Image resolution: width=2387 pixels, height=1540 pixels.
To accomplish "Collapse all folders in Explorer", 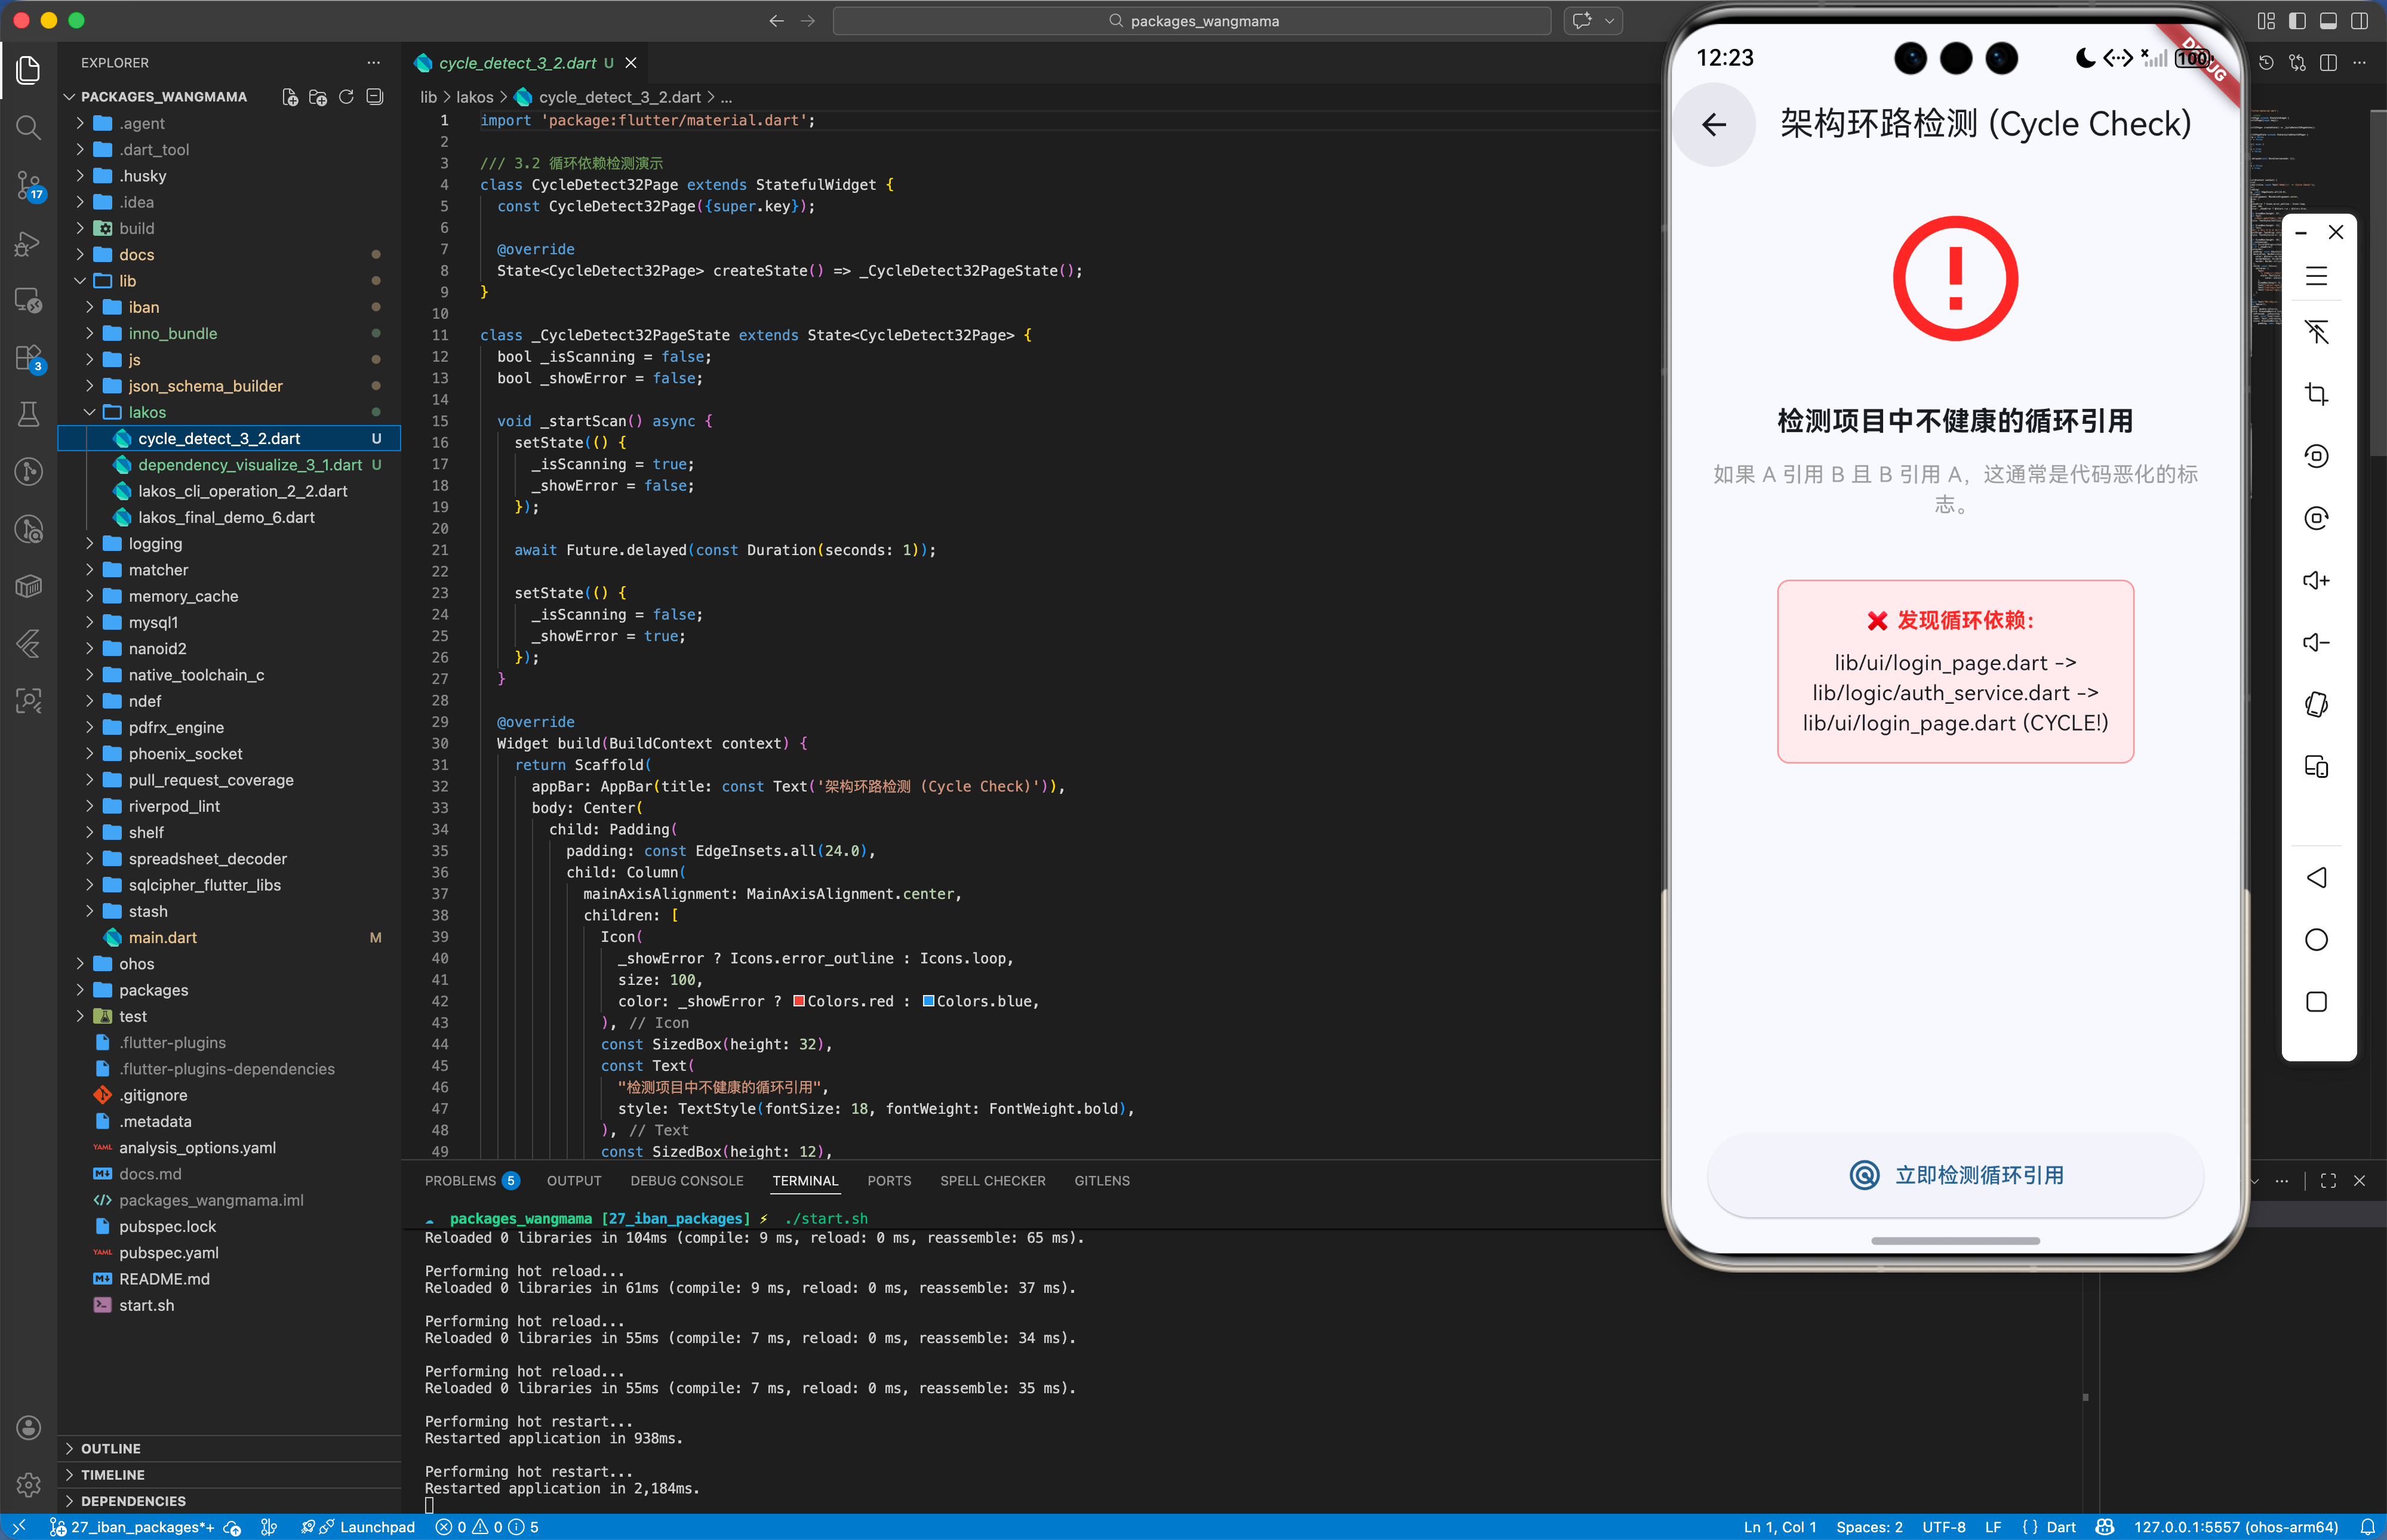I will tap(375, 97).
